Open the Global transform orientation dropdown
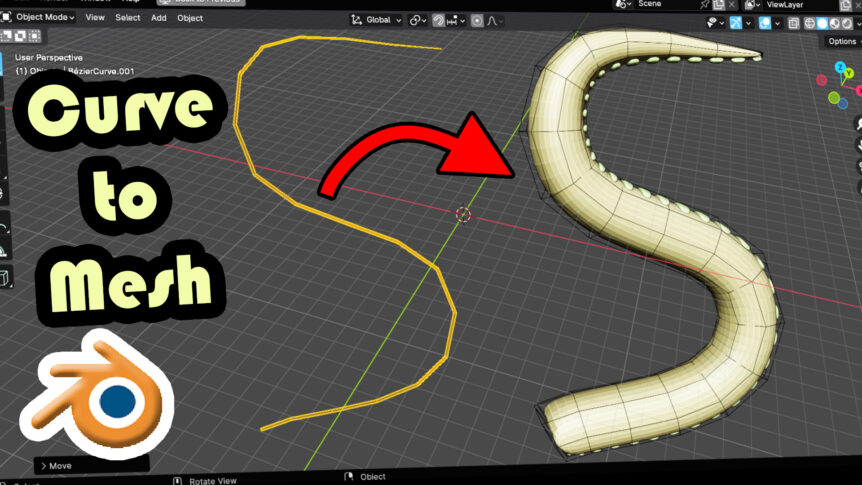 (376, 20)
